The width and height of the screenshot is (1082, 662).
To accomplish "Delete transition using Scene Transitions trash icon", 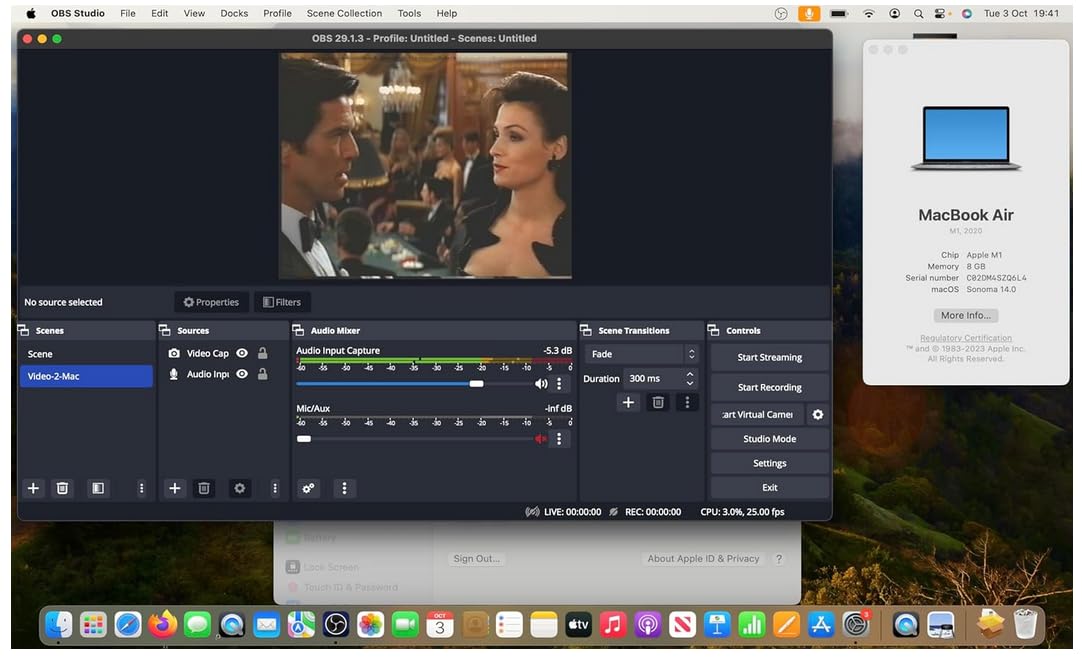I will coord(658,402).
